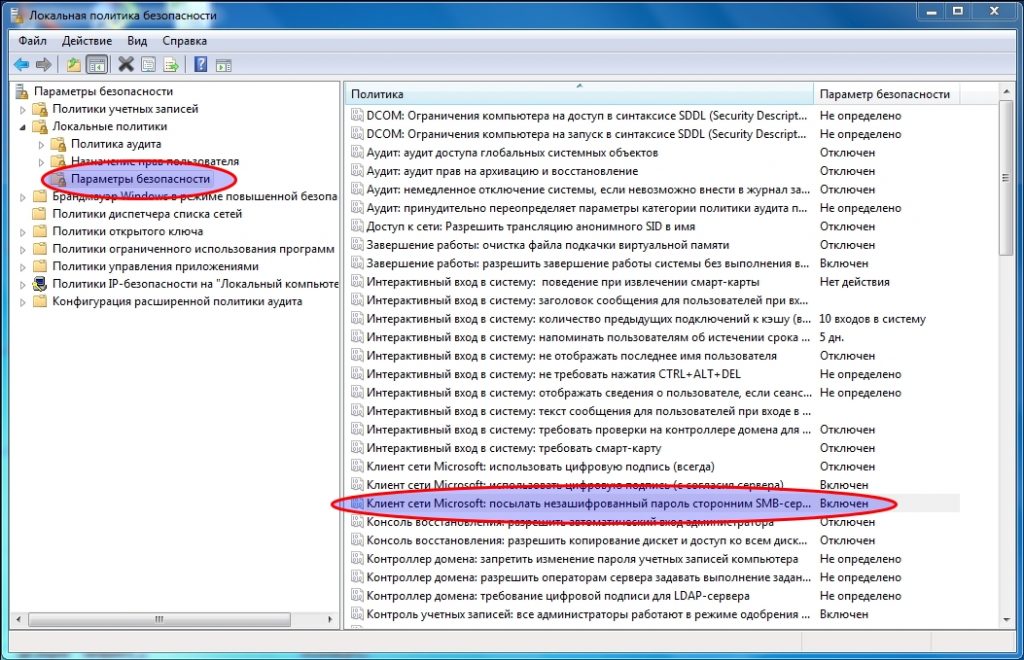The height and width of the screenshot is (660, 1024).
Task: Click icon beside Интерактивный вход: требовать смарт-карту
Action: (x=357, y=448)
